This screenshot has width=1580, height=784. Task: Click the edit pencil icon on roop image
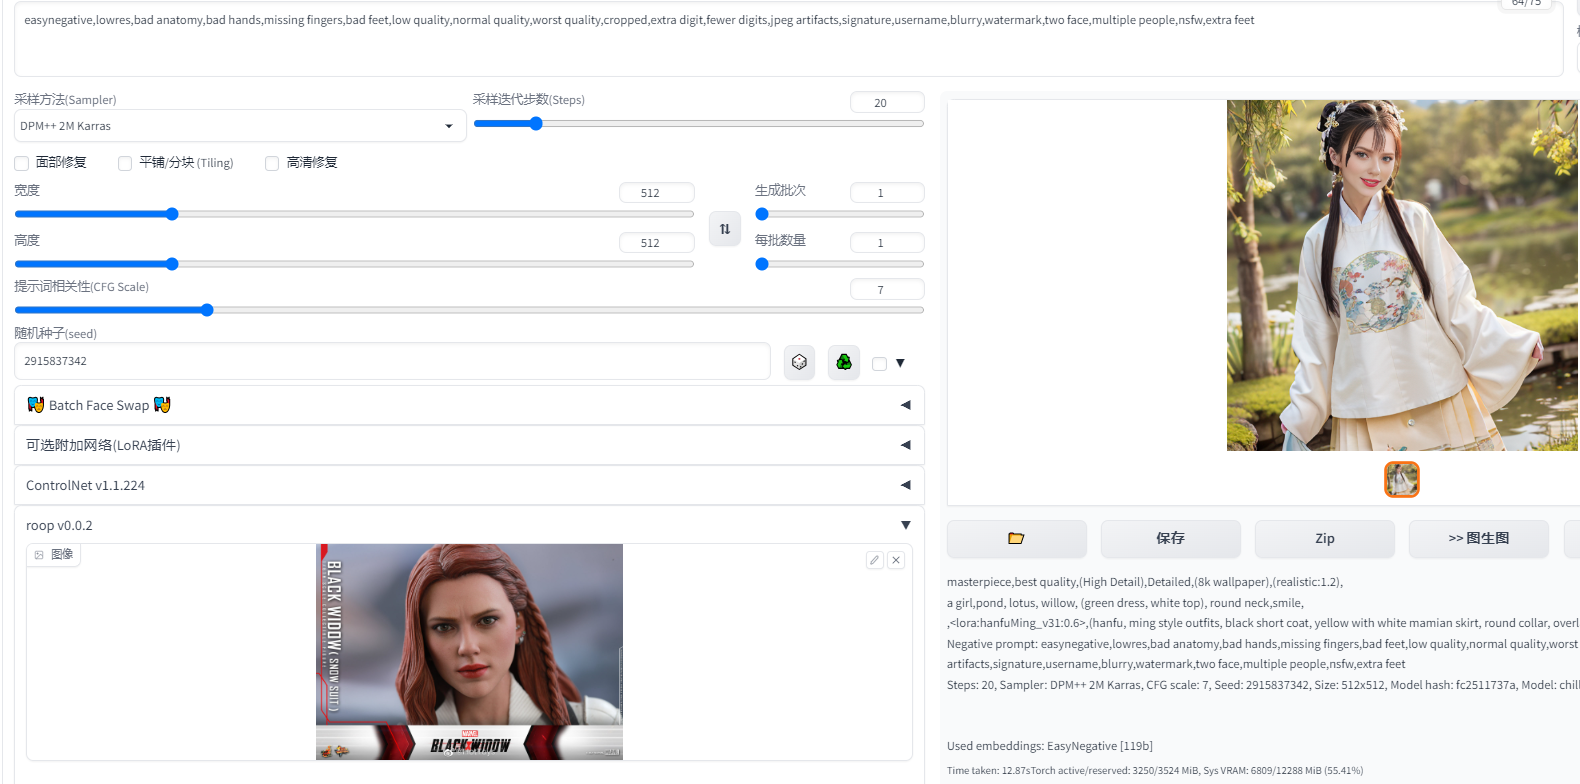[875, 560]
